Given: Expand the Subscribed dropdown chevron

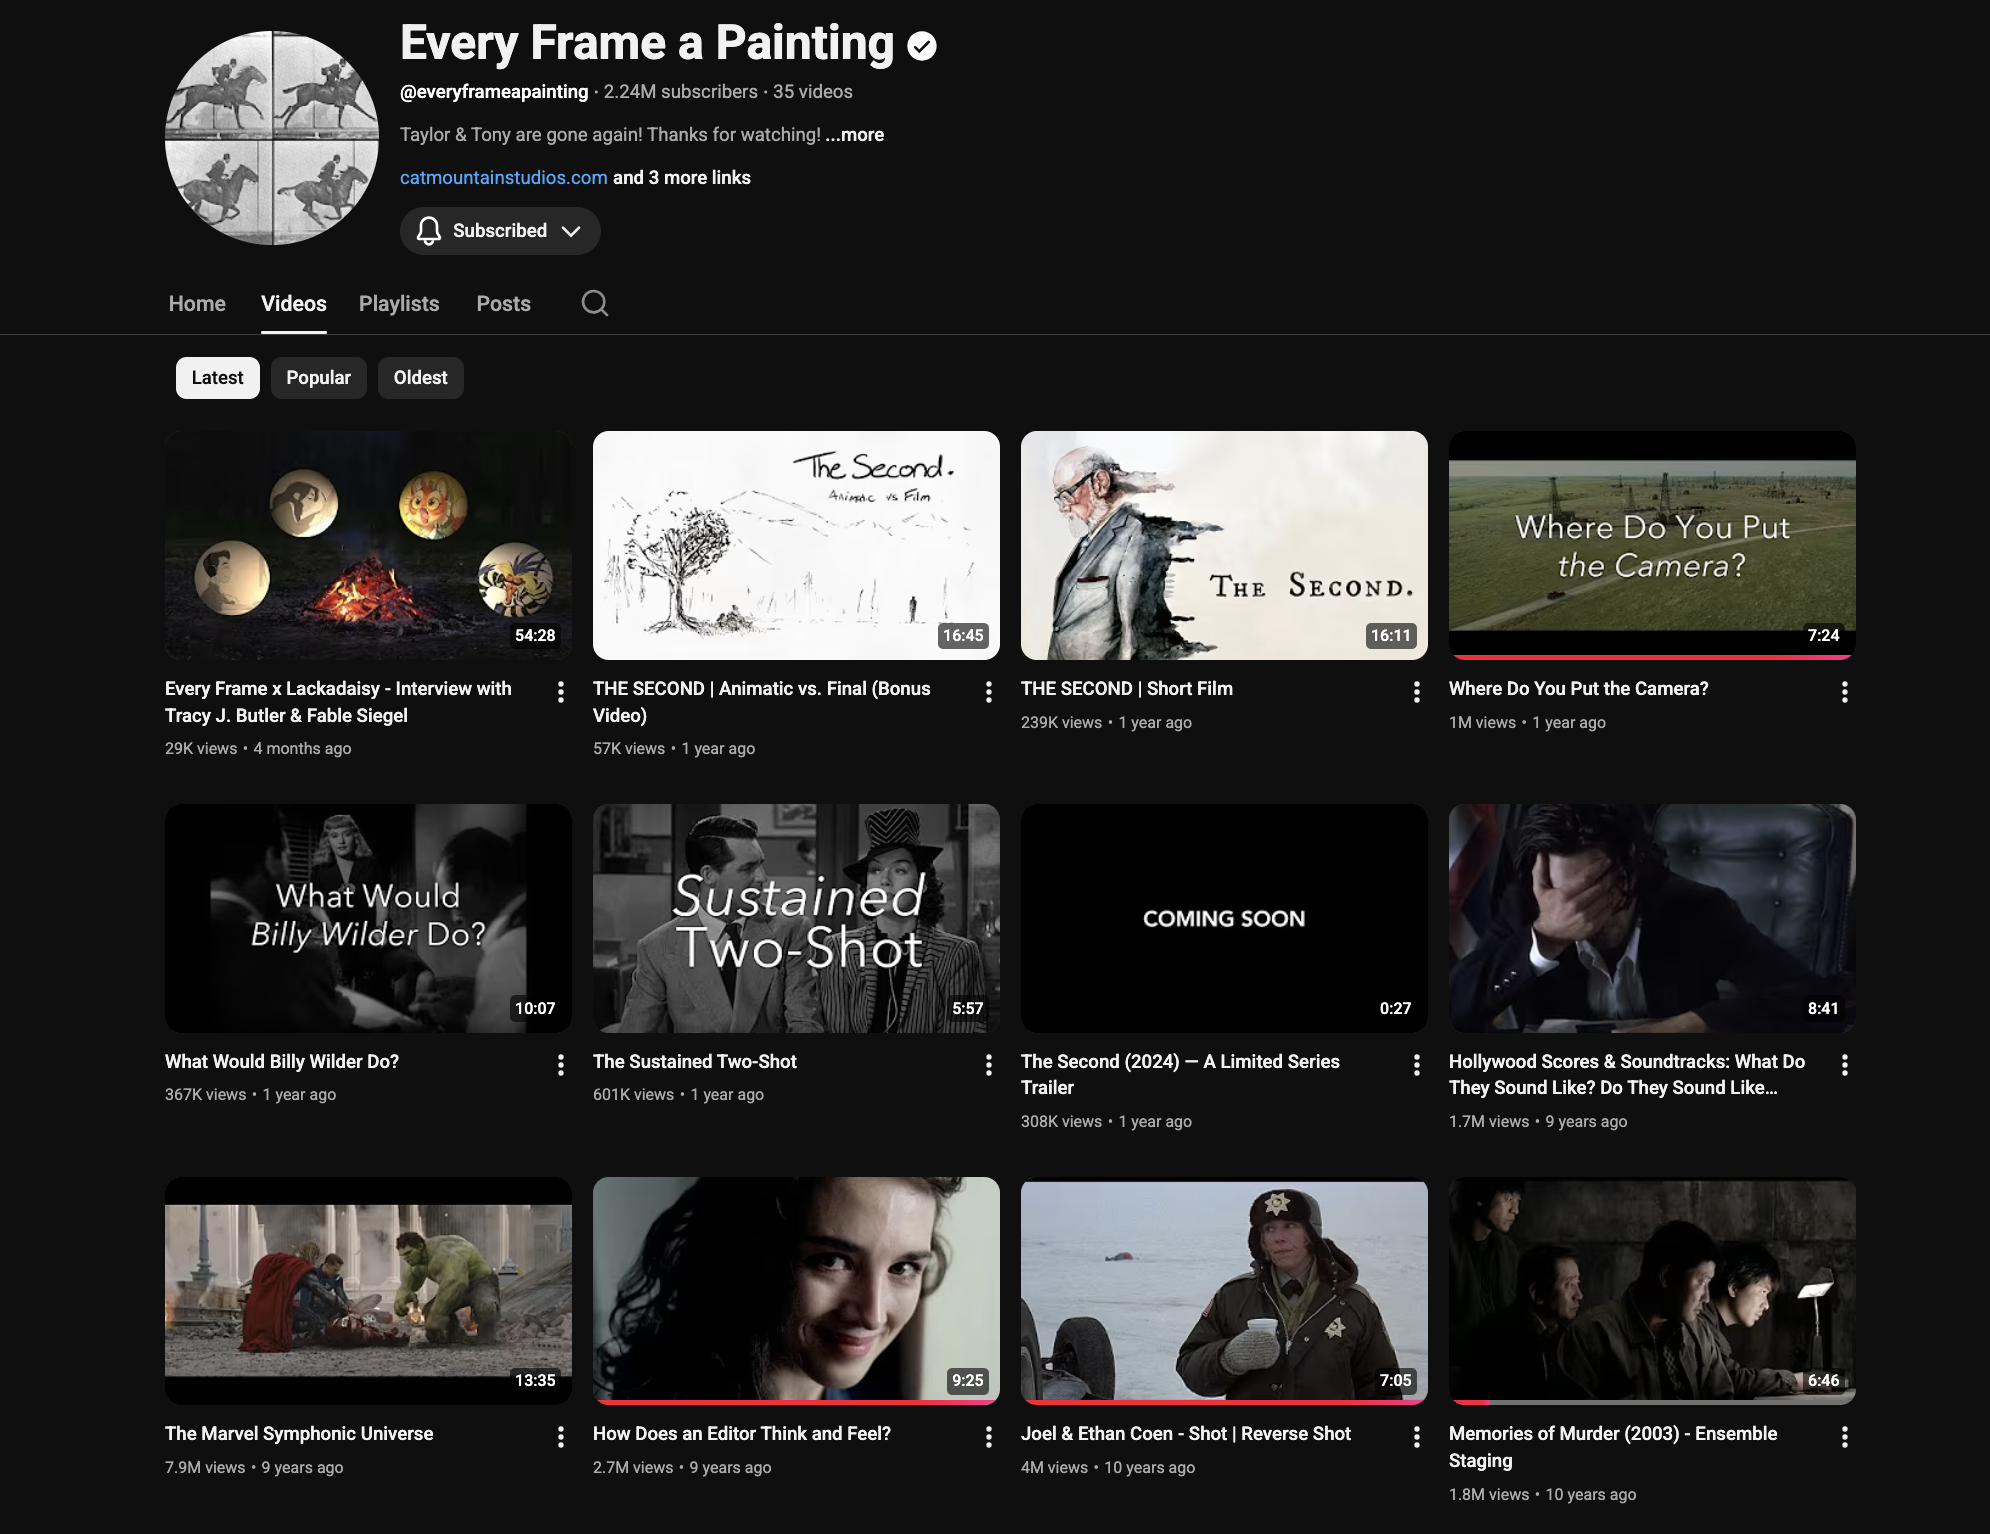Looking at the screenshot, I should pyautogui.click(x=571, y=231).
